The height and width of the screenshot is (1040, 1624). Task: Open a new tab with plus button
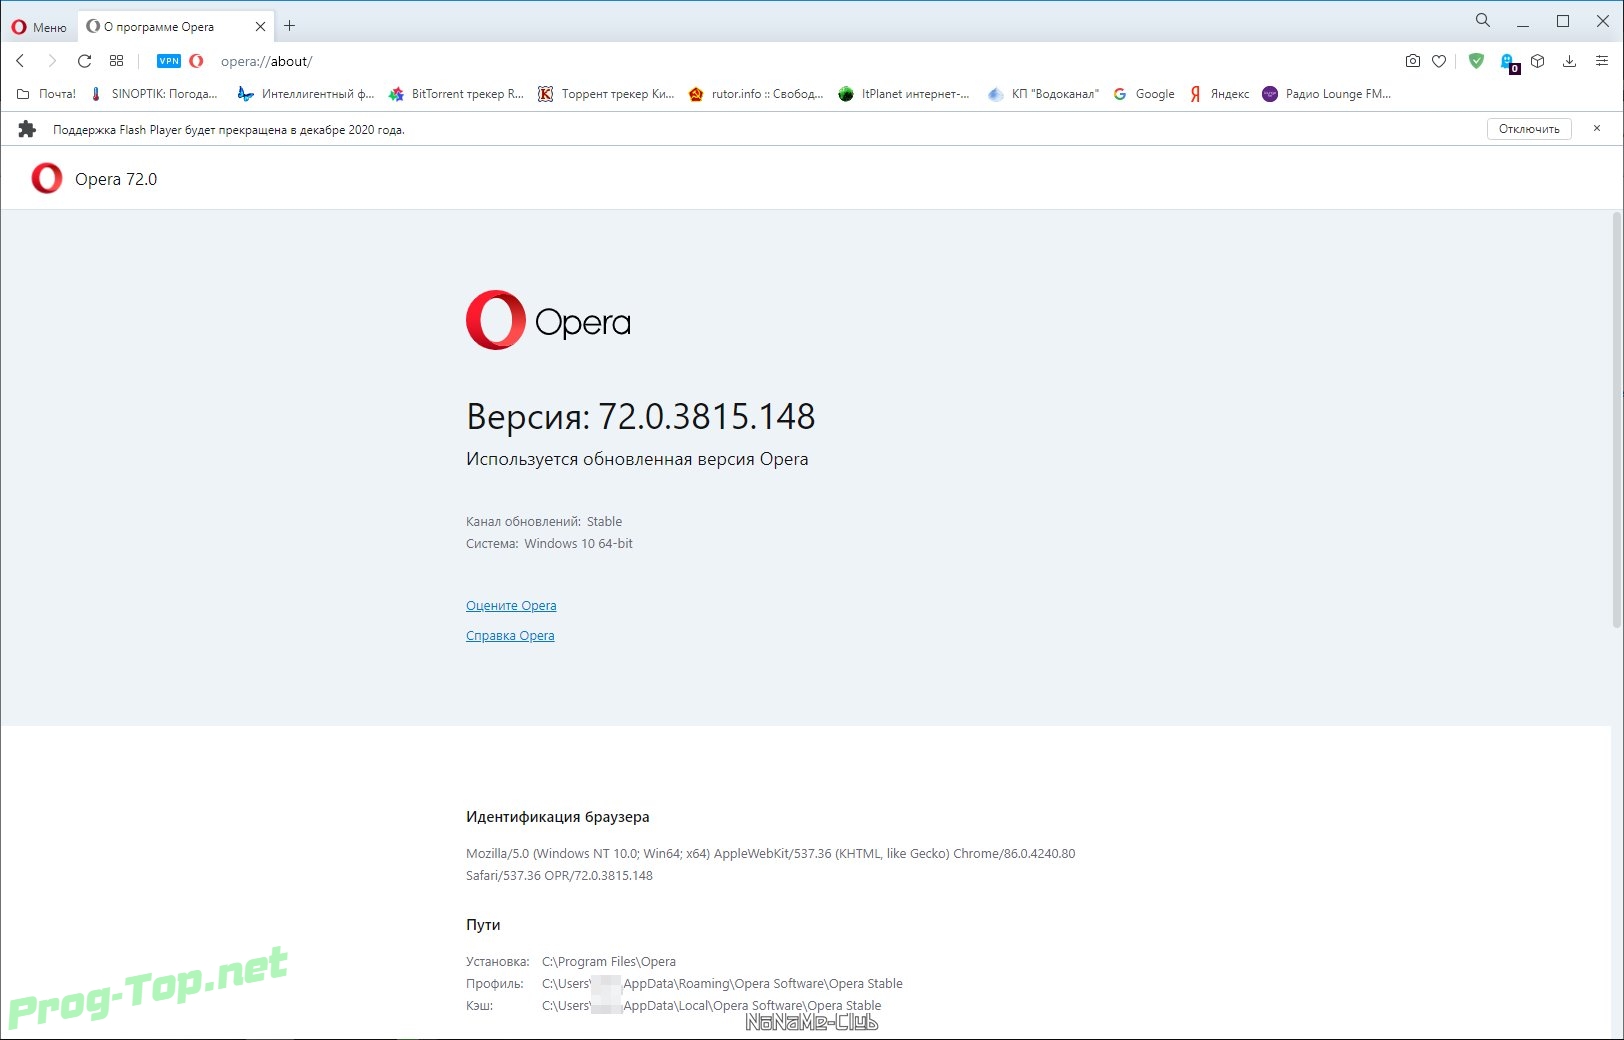[x=289, y=26]
